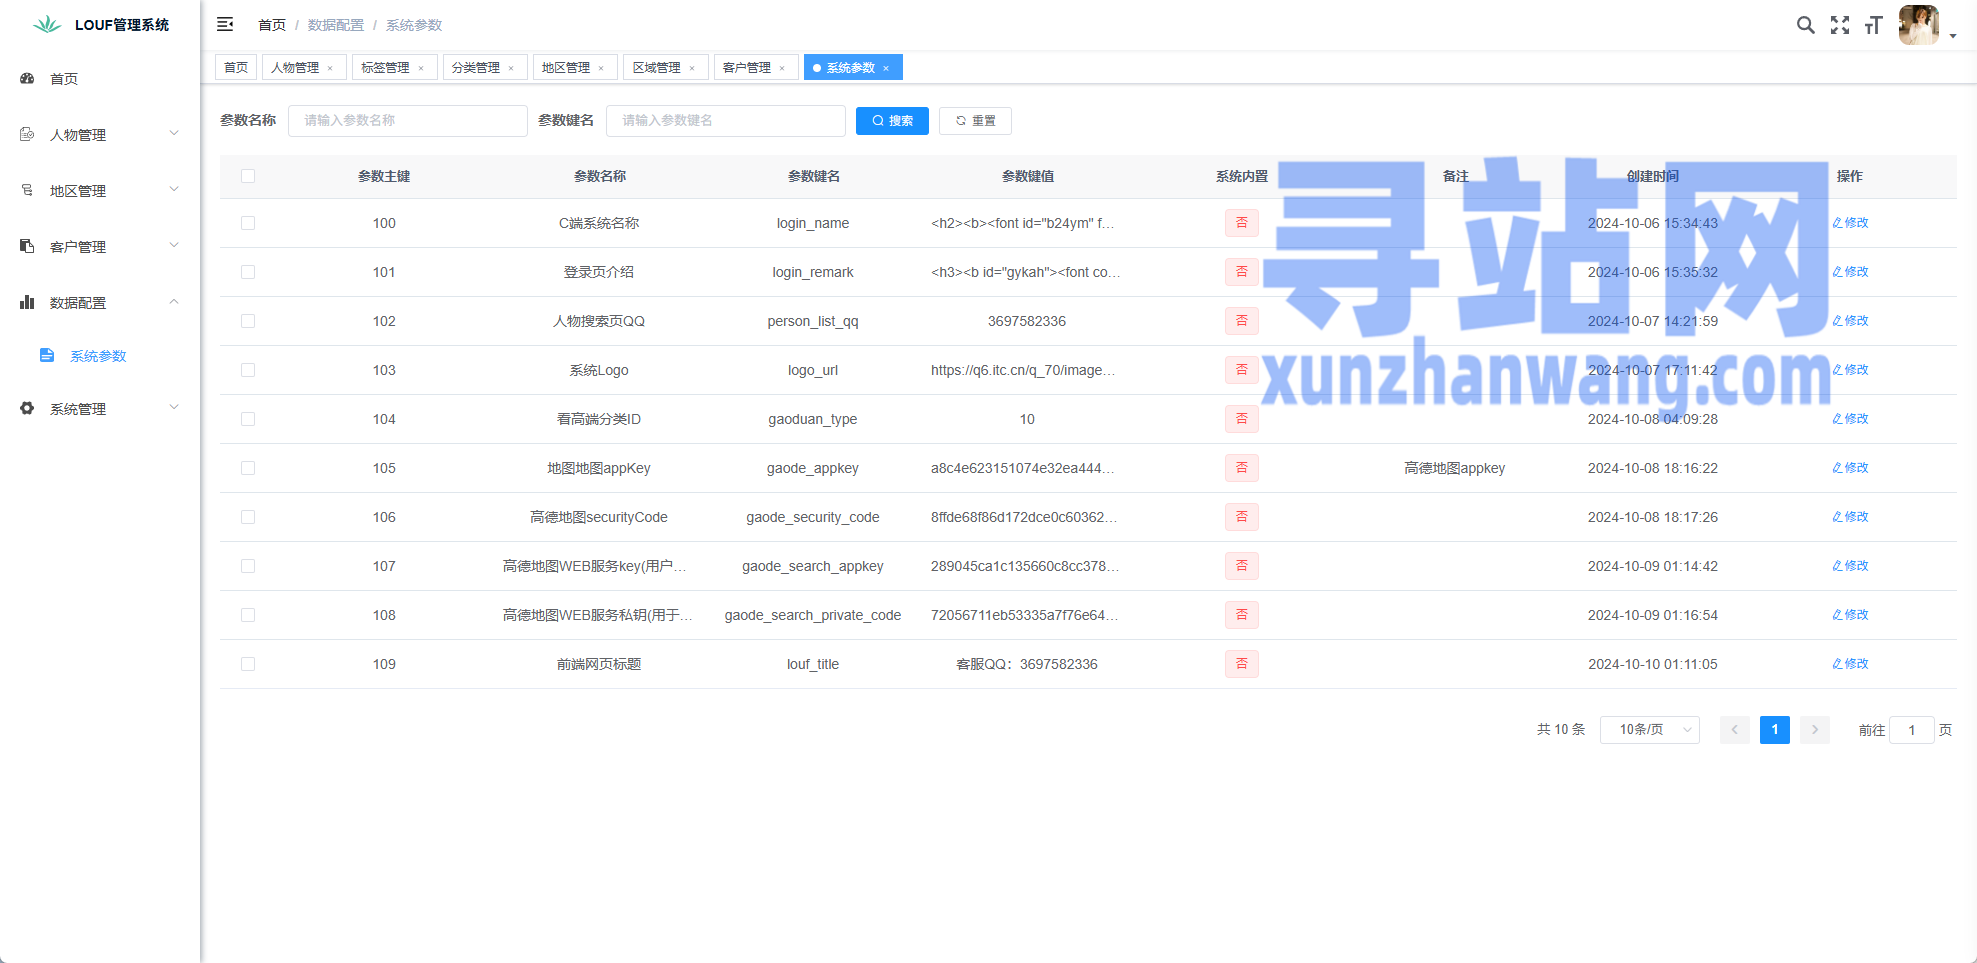Click the sidebar collapse hamburger icon
Image resolution: width=1977 pixels, height=963 pixels.
click(225, 24)
